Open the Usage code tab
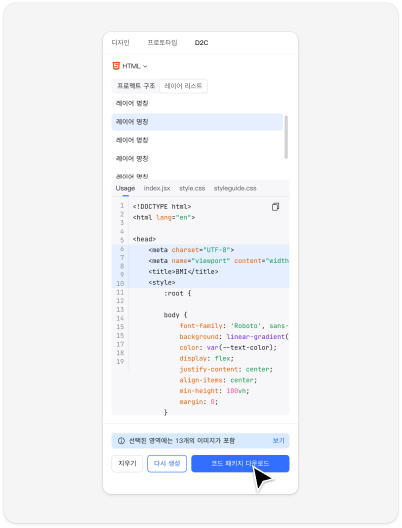Screen dimensions: 402x528 [x=125, y=188]
